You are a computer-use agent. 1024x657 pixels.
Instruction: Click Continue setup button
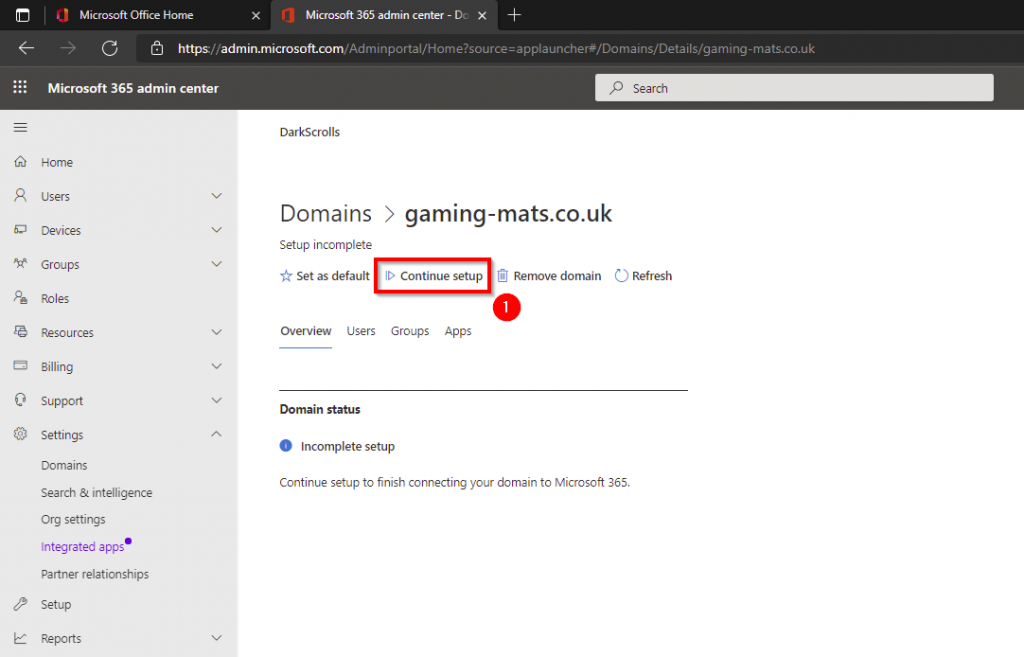[x=434, y=276]
